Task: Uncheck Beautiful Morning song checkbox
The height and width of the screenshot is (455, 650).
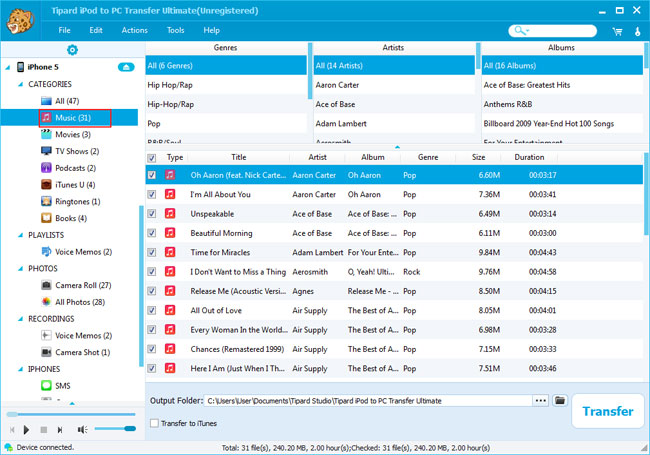Action: (x=152, y=233)
